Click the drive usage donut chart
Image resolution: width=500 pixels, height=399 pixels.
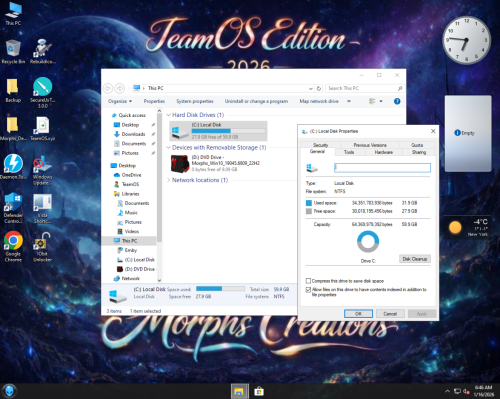tap(368, 242)
